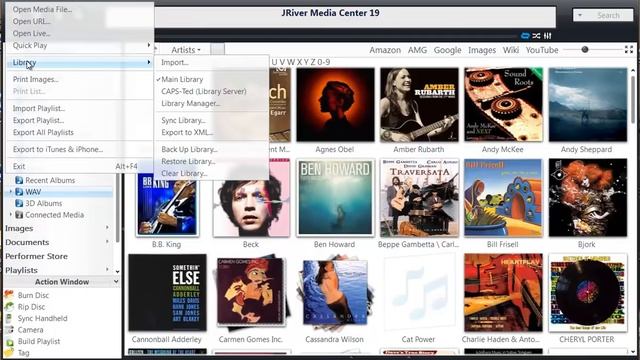Expand the Images section arrow
This screenshot has height=360, width=640.
click(107, 228)
